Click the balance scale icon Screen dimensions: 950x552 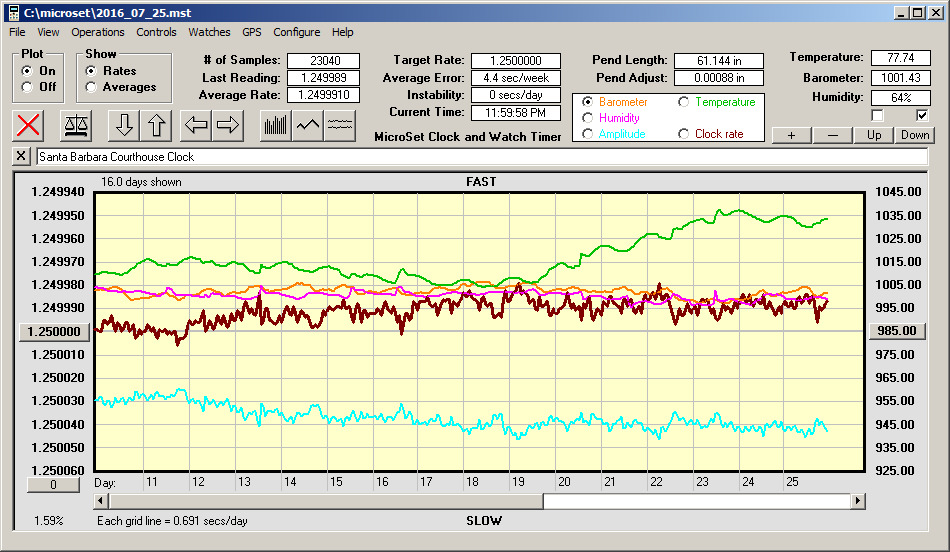tap(76, 125)
